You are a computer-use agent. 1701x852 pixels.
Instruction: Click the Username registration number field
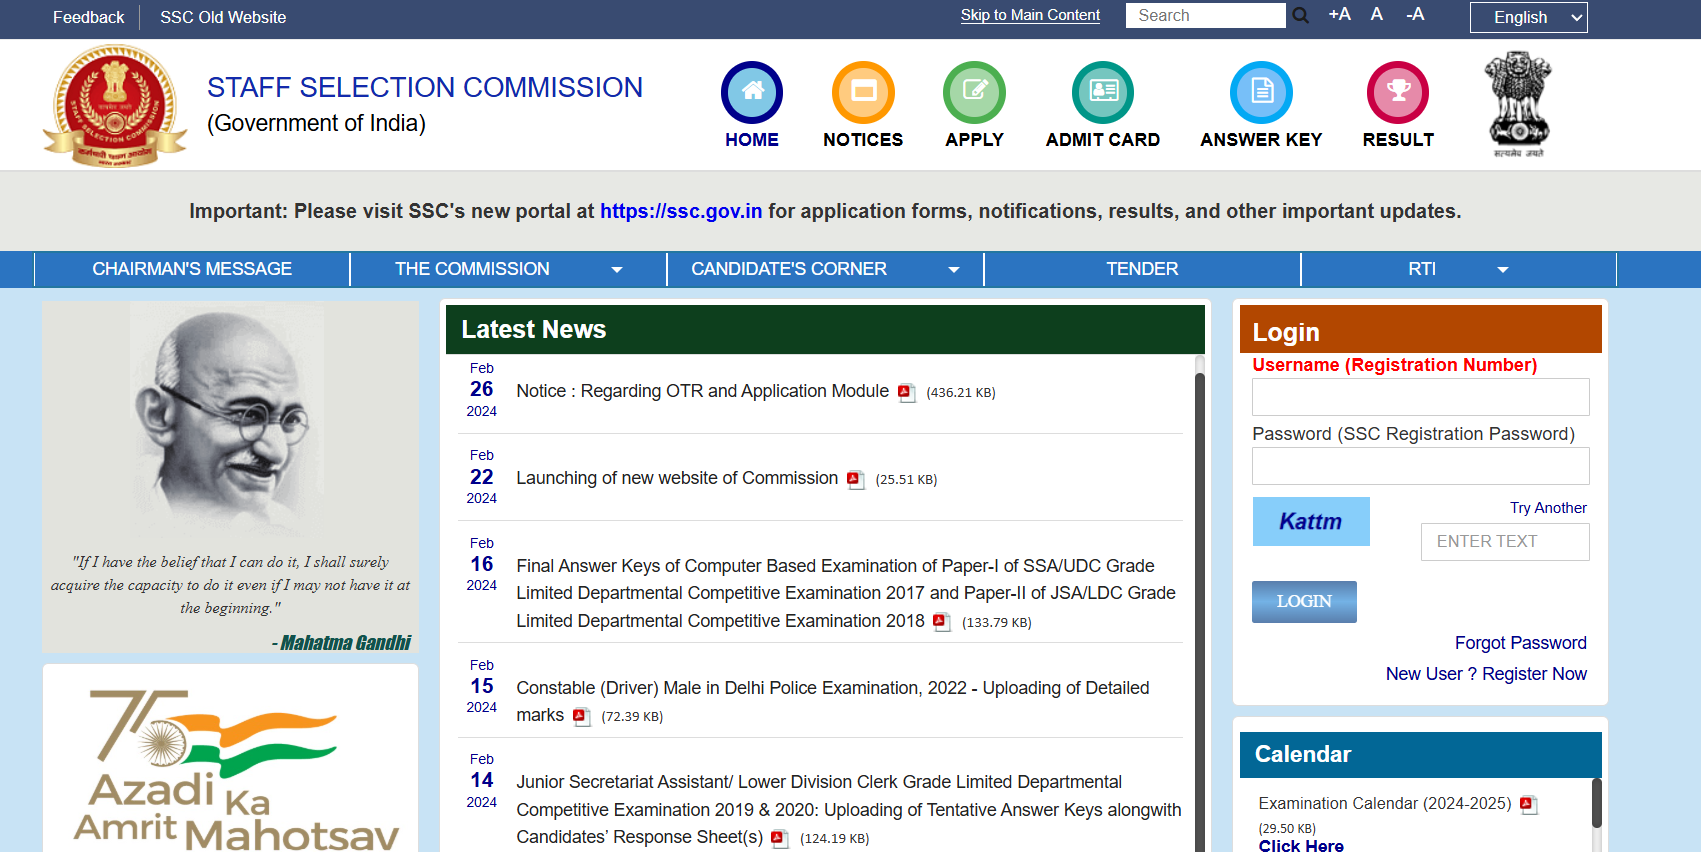click(1420, 397)
